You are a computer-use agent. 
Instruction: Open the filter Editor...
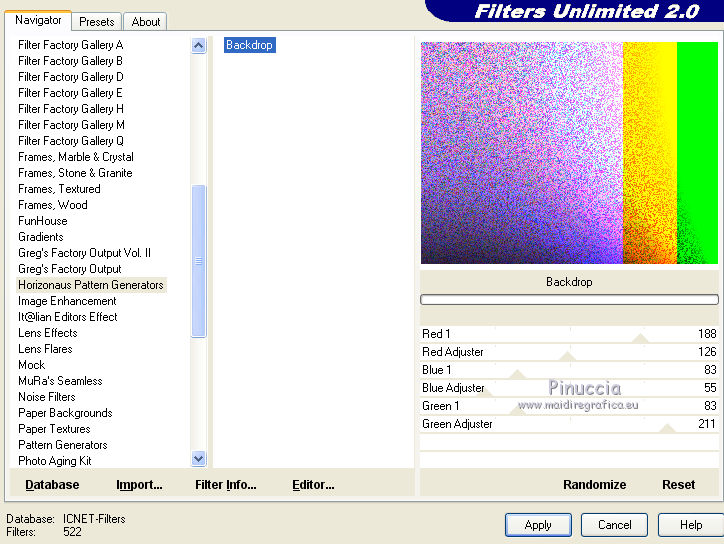pyautogui.click(x=313, y=484)
